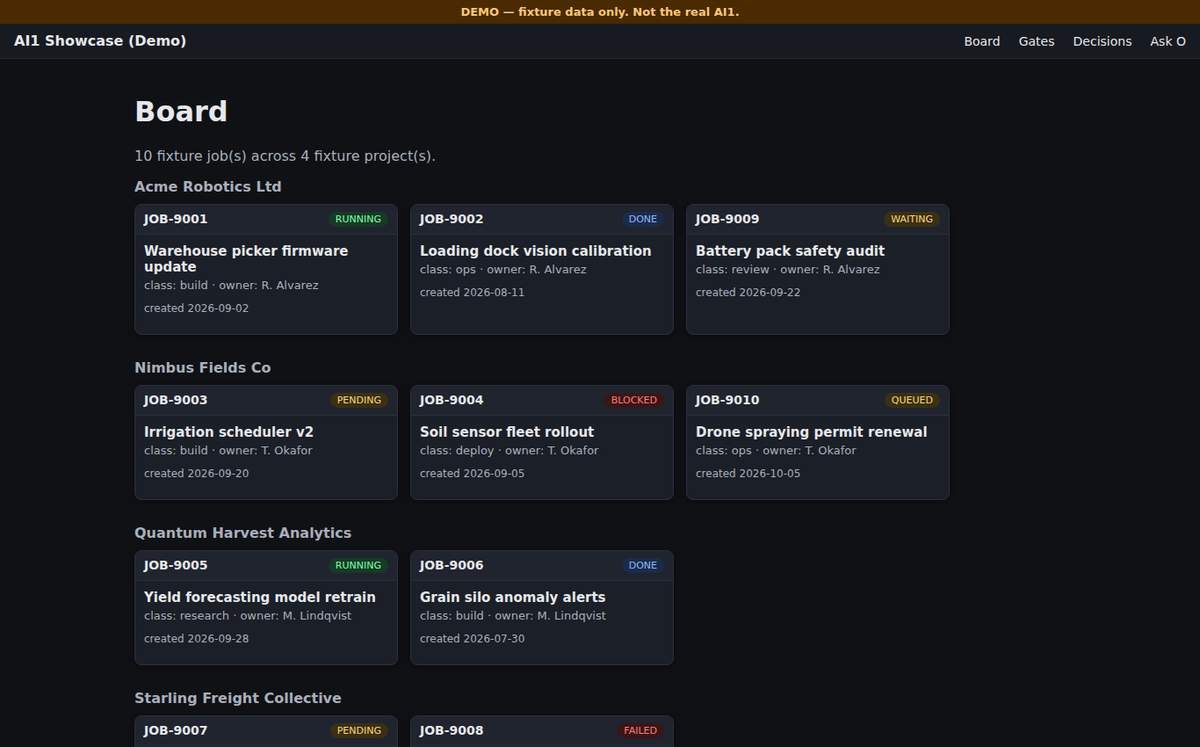
Task: Click the DONE badge on JOB-9006
Action: pos(643,565)
